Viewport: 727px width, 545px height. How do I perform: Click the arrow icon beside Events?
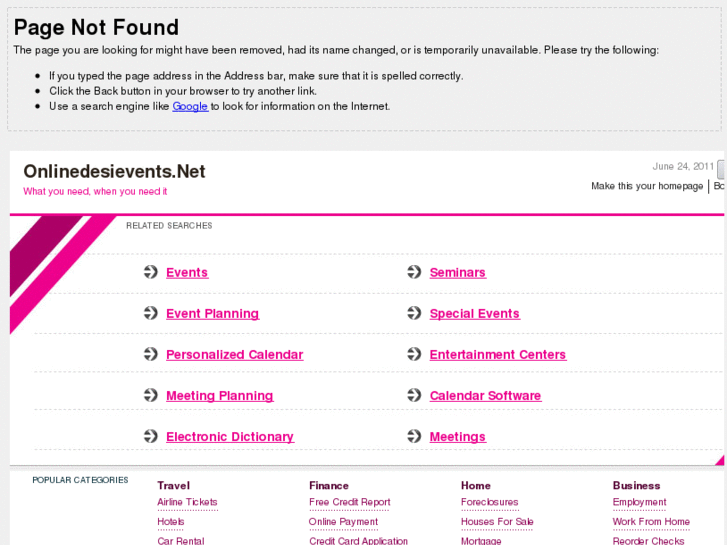point(150,272)
